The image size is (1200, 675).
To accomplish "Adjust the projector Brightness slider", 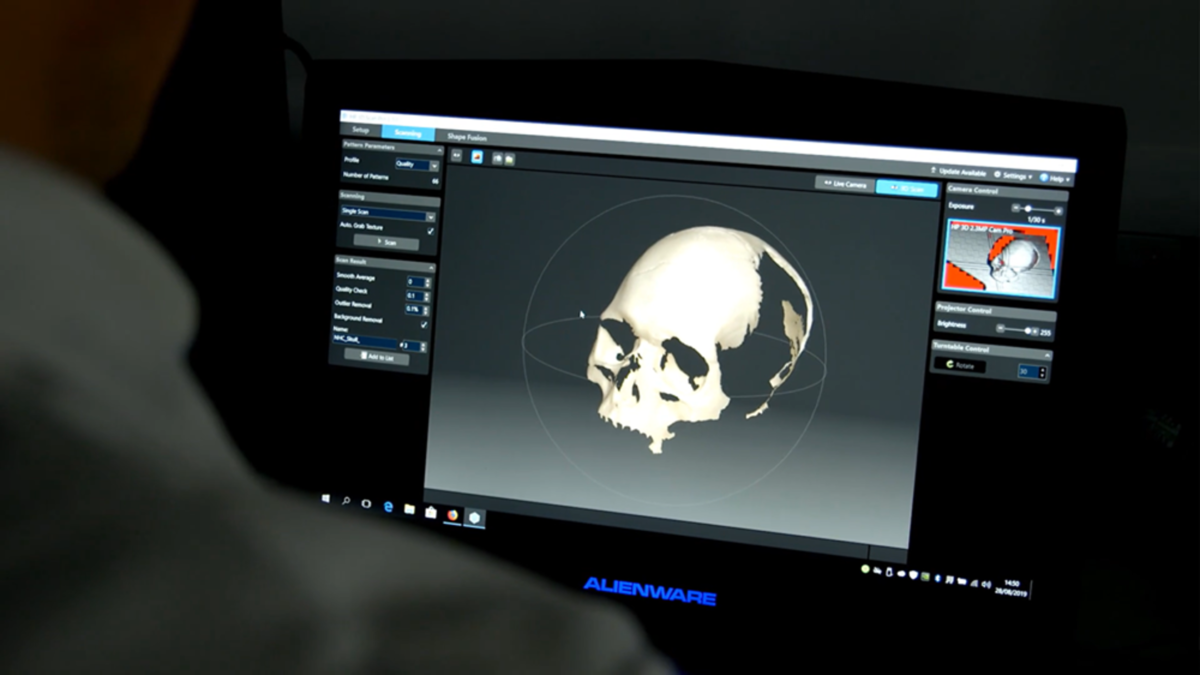I will tap(1020, 329).
